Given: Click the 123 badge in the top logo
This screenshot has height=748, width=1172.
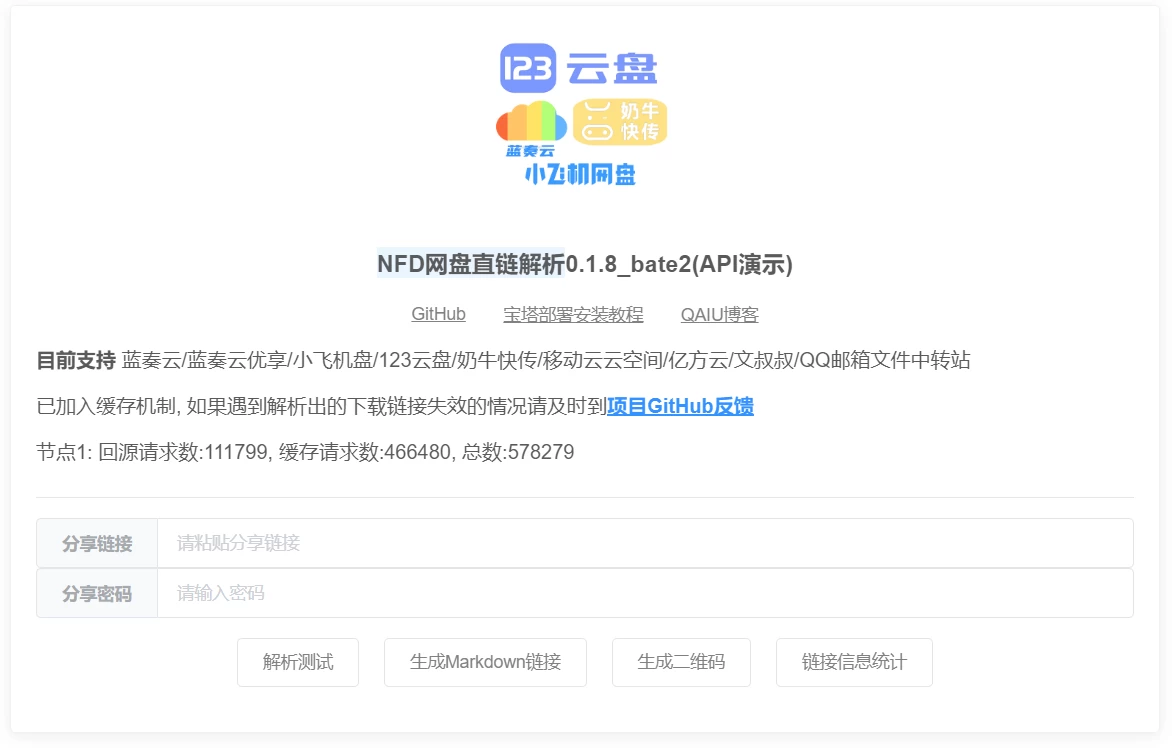Looking at the screenshot, I should pyautogui.click(x=528, y=68).
